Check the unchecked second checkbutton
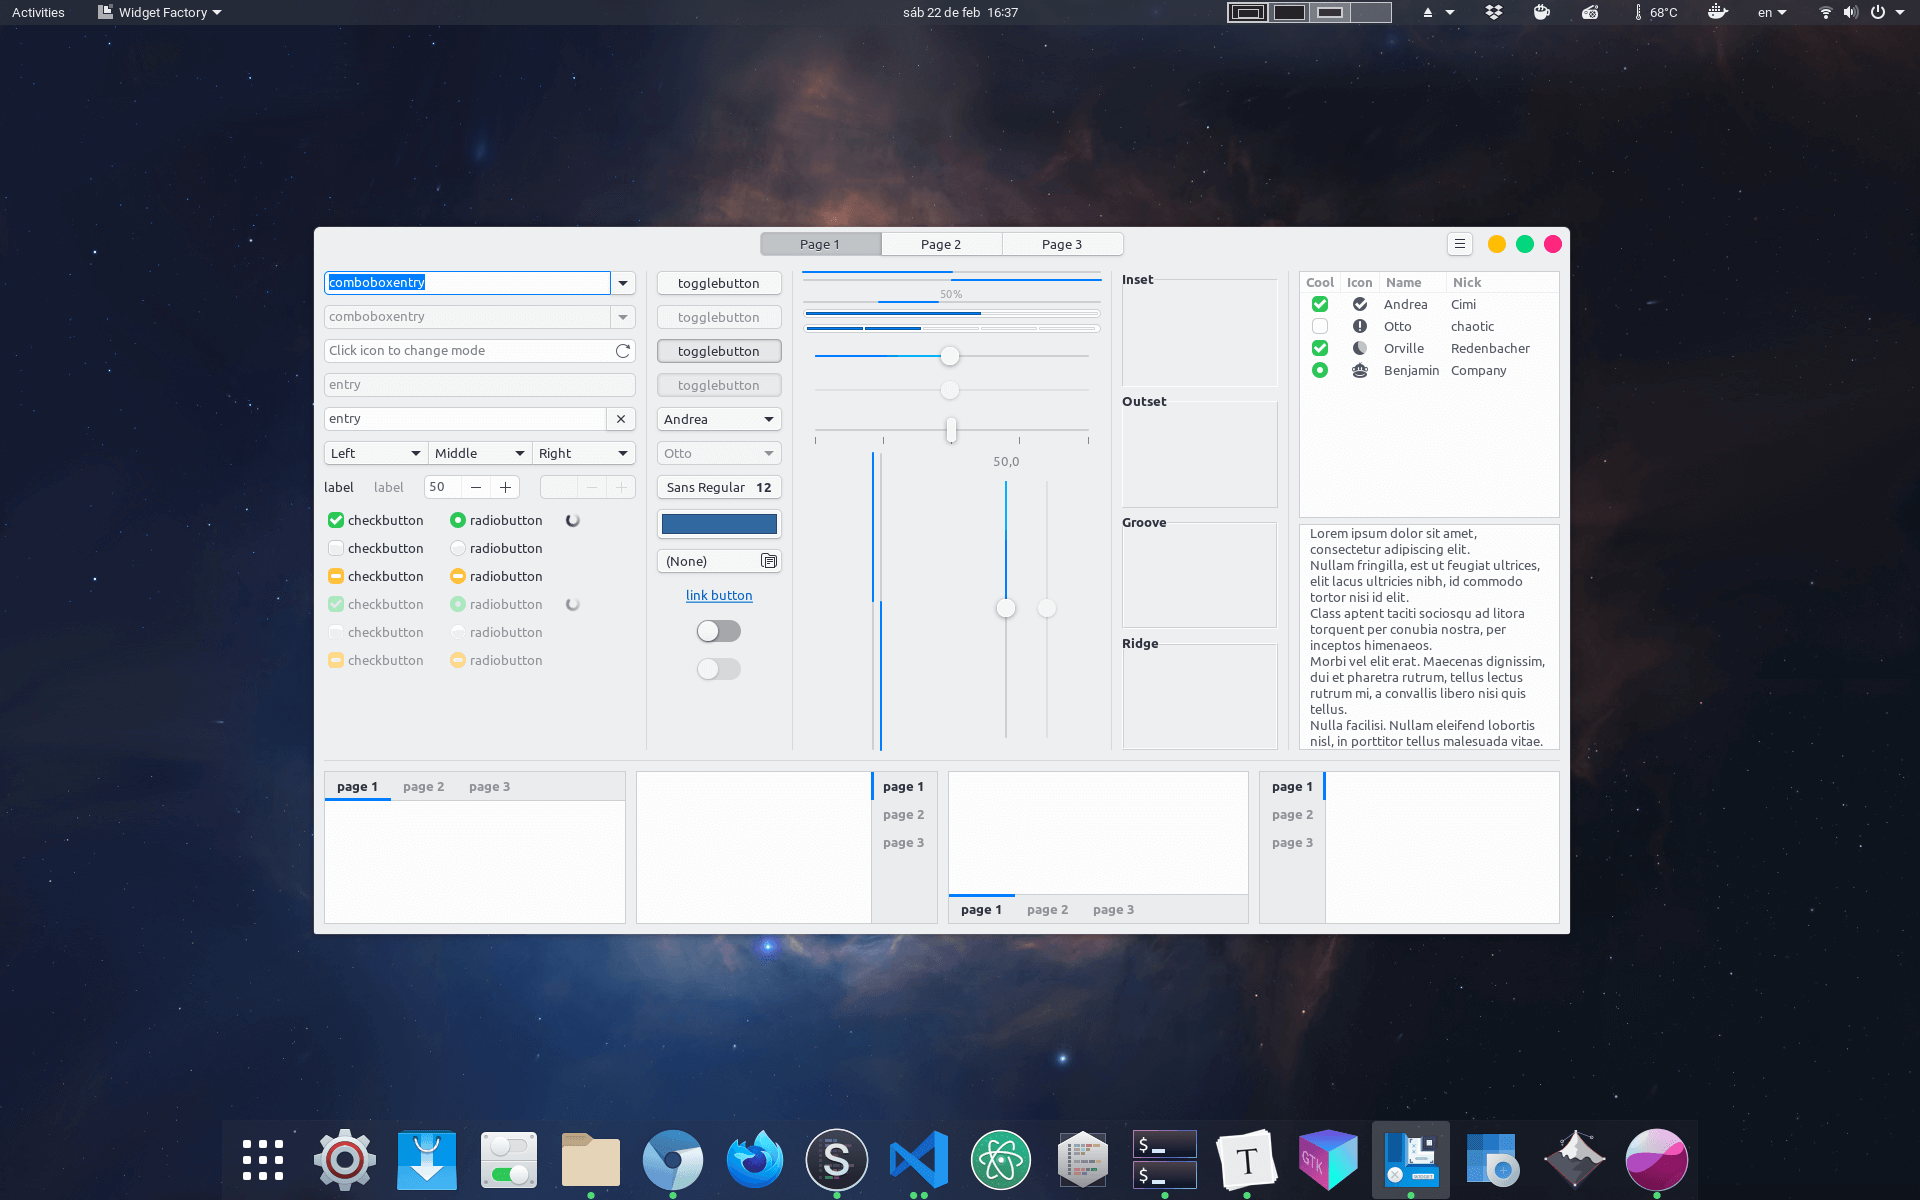This screenshot has width=1920, height=1200. [336, 548]
